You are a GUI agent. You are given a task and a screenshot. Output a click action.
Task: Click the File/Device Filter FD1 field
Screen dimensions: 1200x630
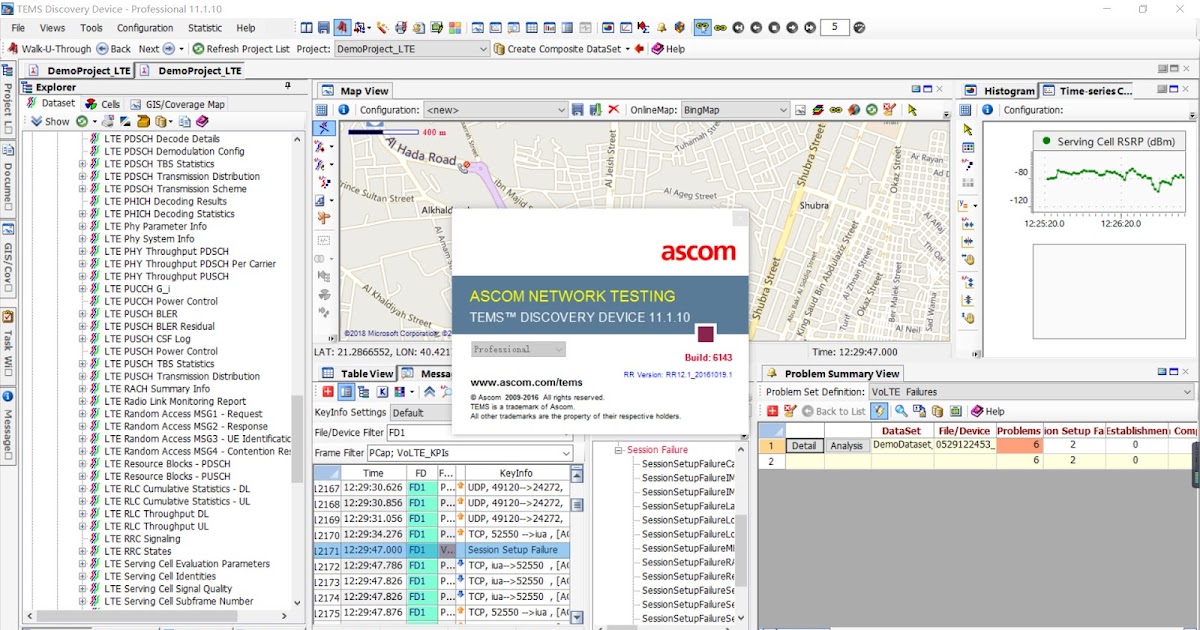coord(479,433)
